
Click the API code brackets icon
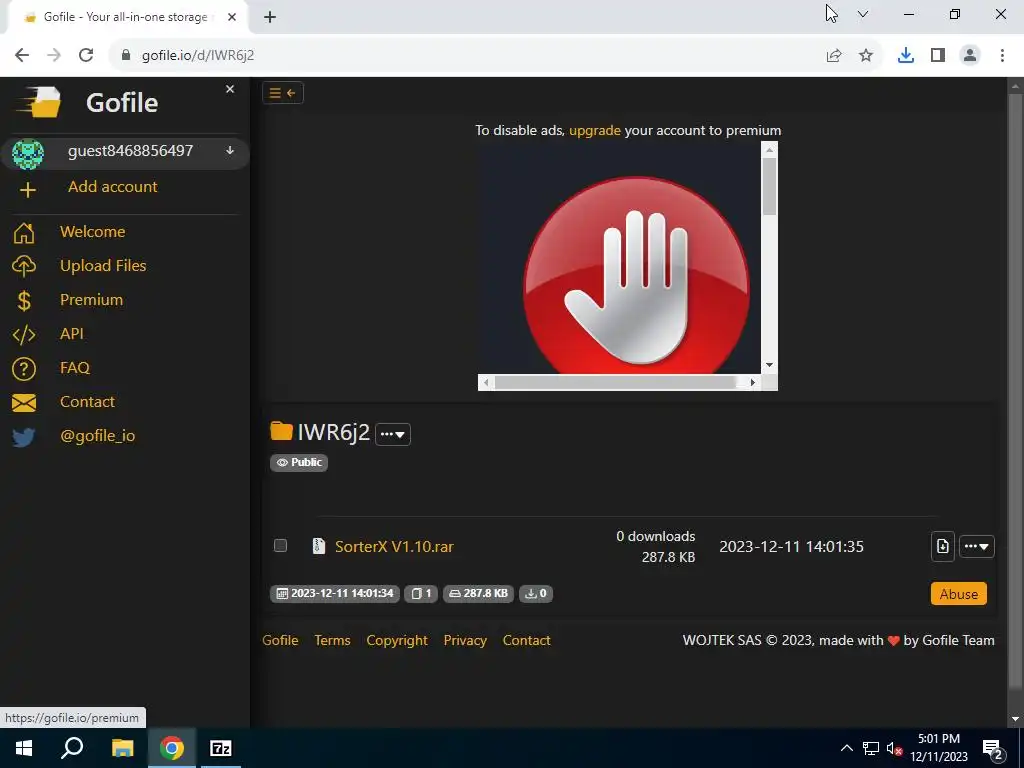point(24,335)
